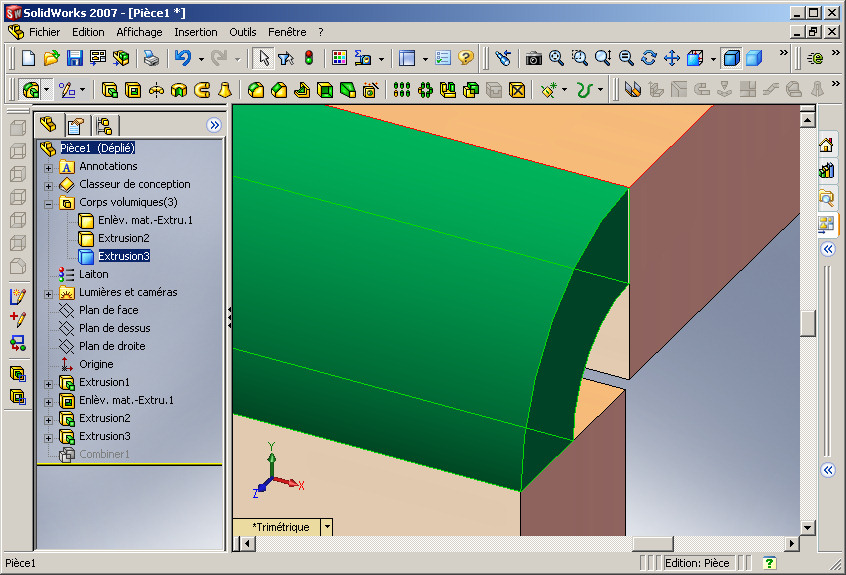Toggle Shaded display mode
The image size is (846, 575).
(x=754, y=58)
